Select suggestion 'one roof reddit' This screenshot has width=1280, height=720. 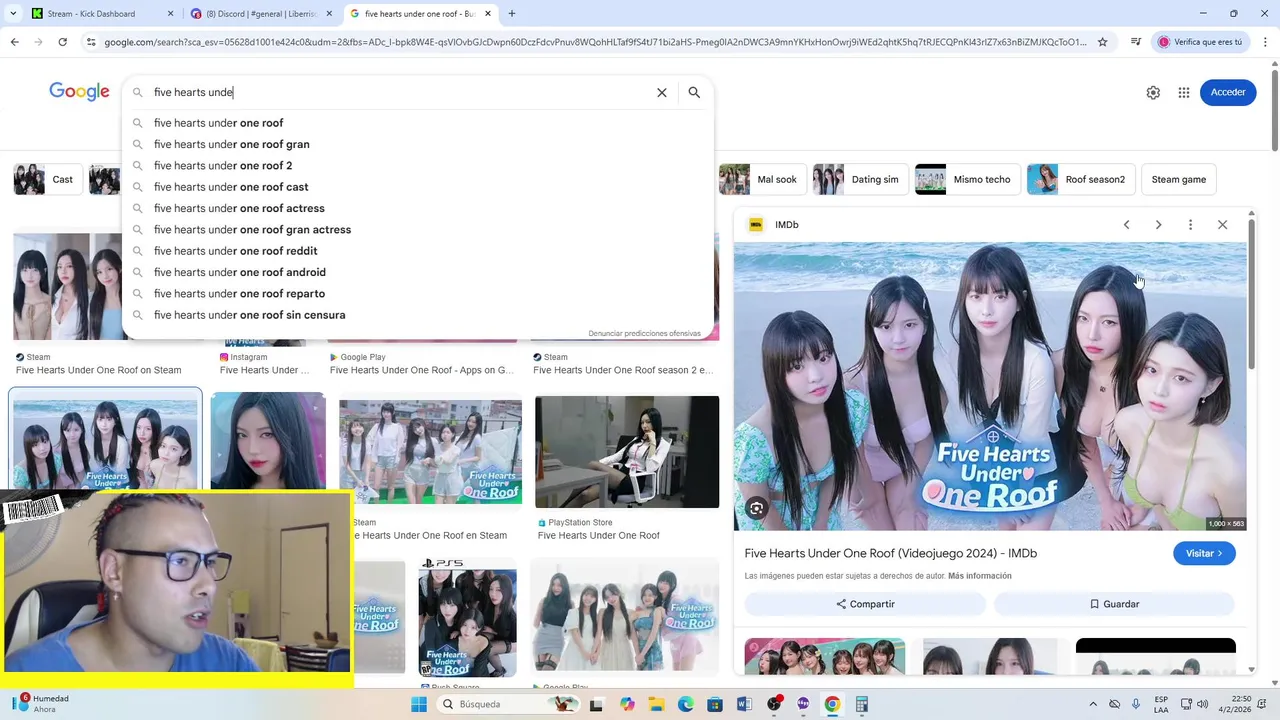[418, 251]
